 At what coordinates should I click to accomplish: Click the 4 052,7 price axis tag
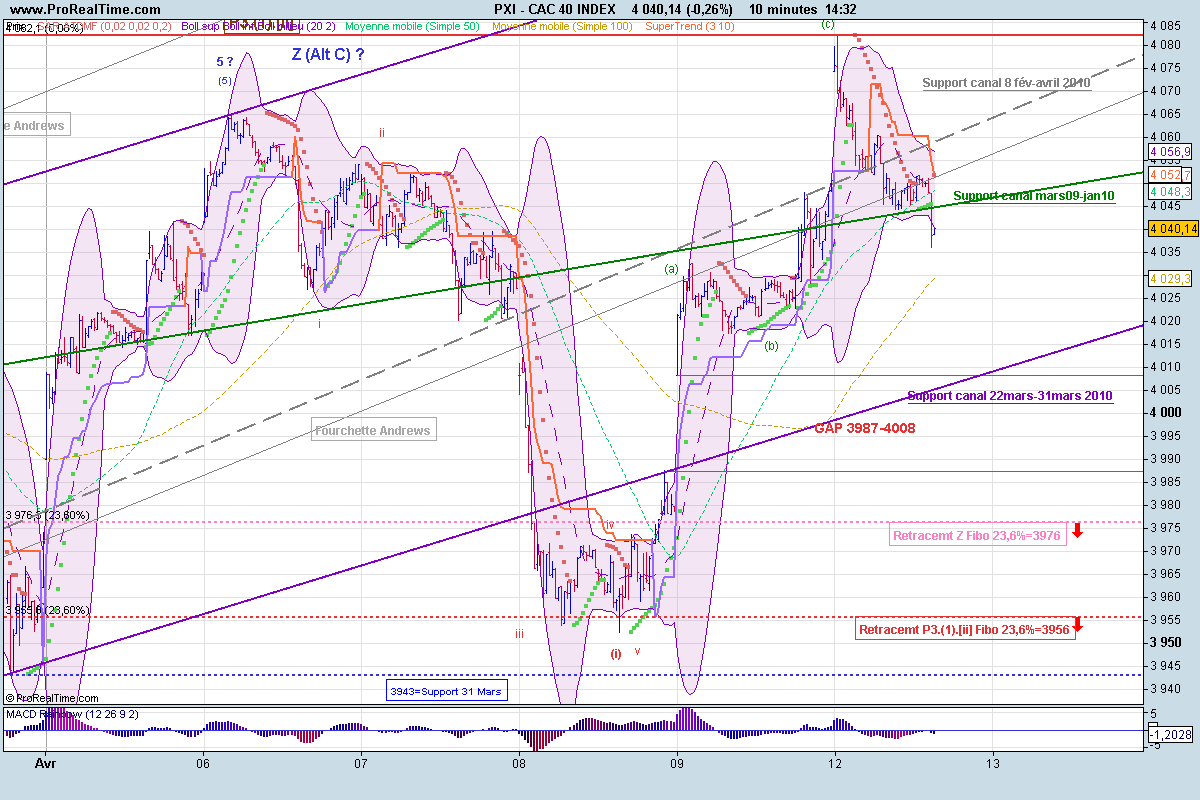(1171, 175)
